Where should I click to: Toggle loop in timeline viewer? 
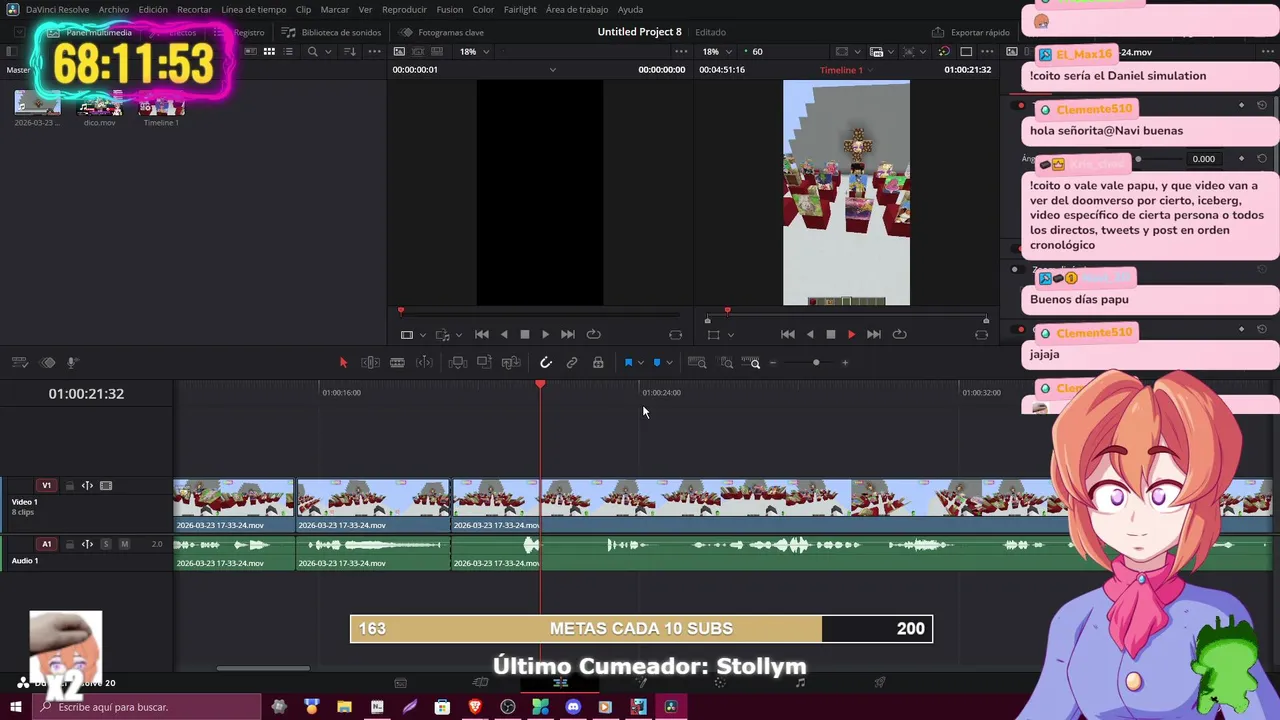pyautogui.click(x=899, y=334)
